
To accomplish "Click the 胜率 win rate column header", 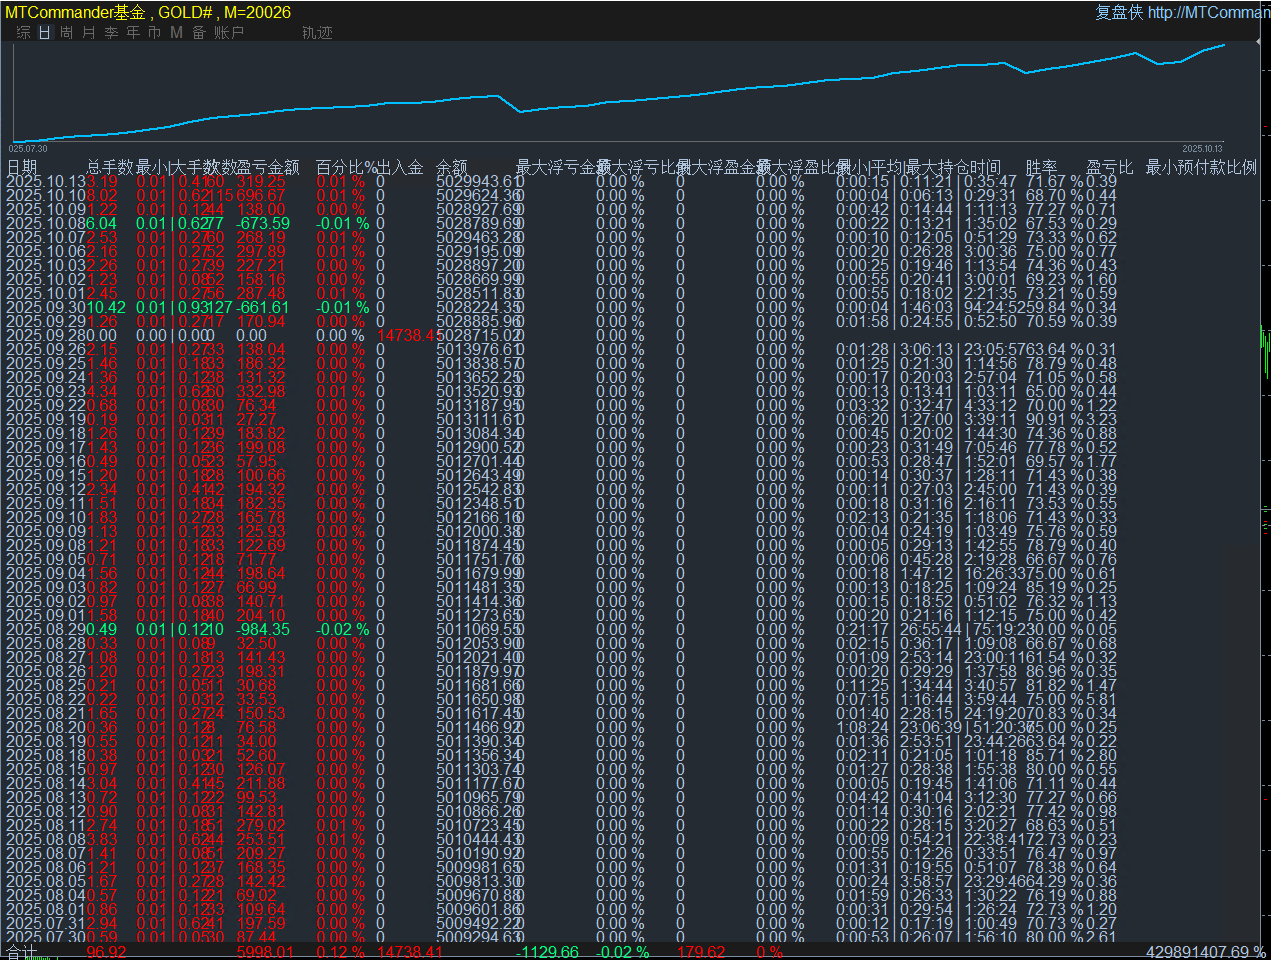I will [1041, 167].
